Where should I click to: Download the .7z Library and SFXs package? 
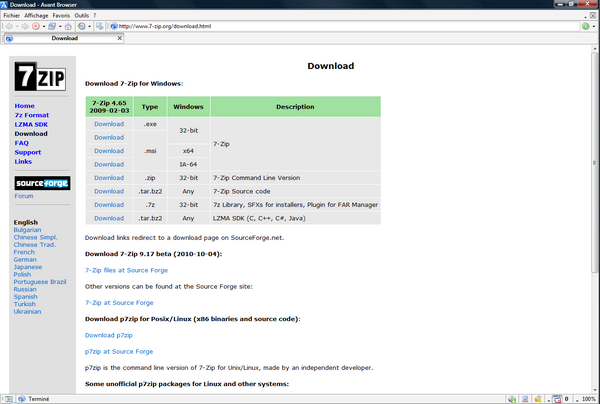[109, 205]
